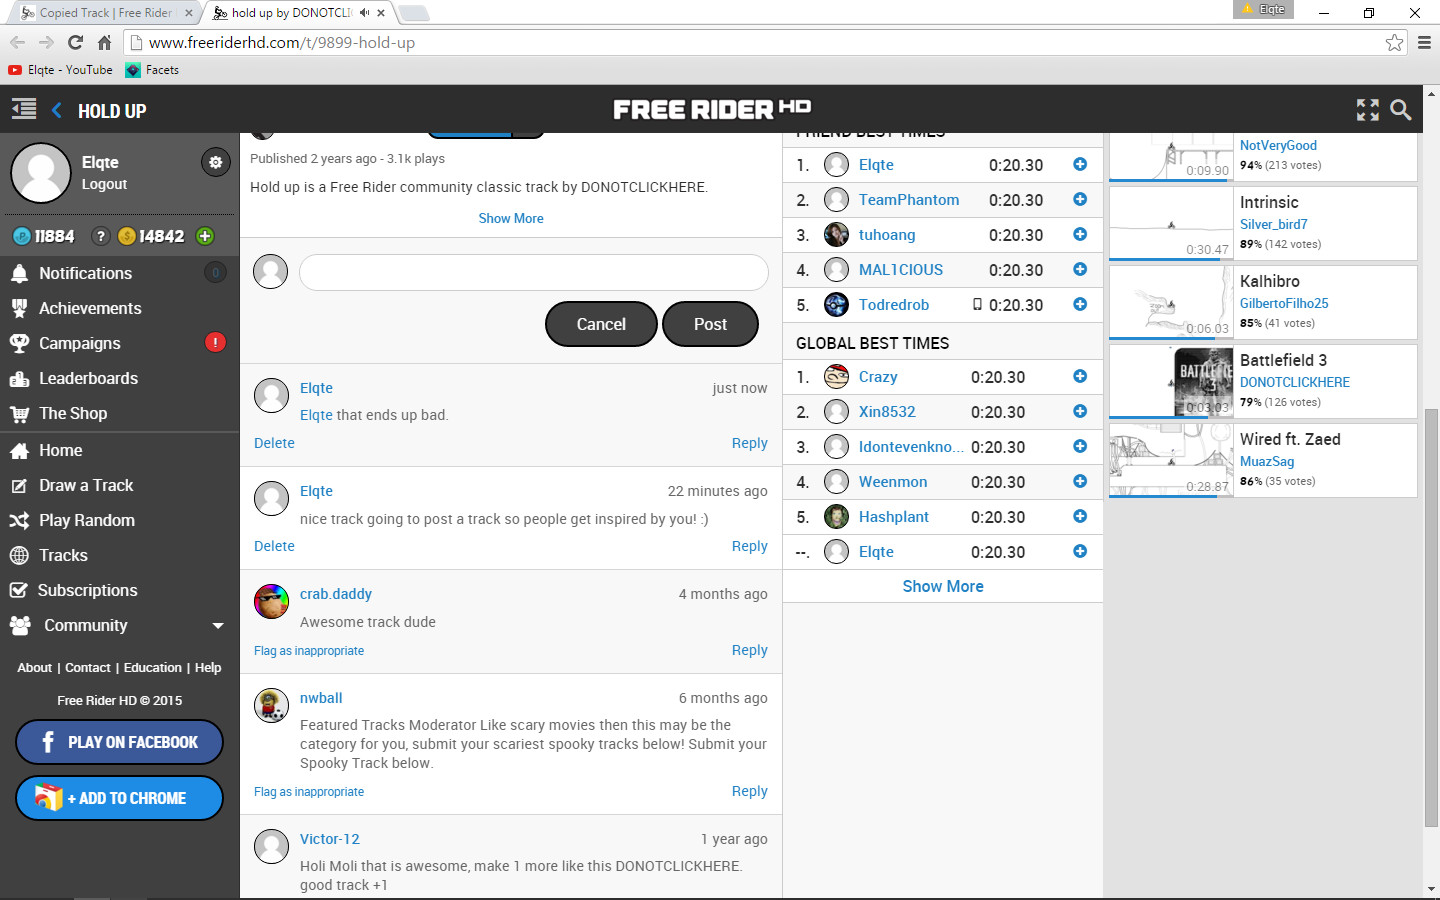This screenshot has height=900, width=1440.
Task: Go back using the blue chevron
Action: pos(57,110)
